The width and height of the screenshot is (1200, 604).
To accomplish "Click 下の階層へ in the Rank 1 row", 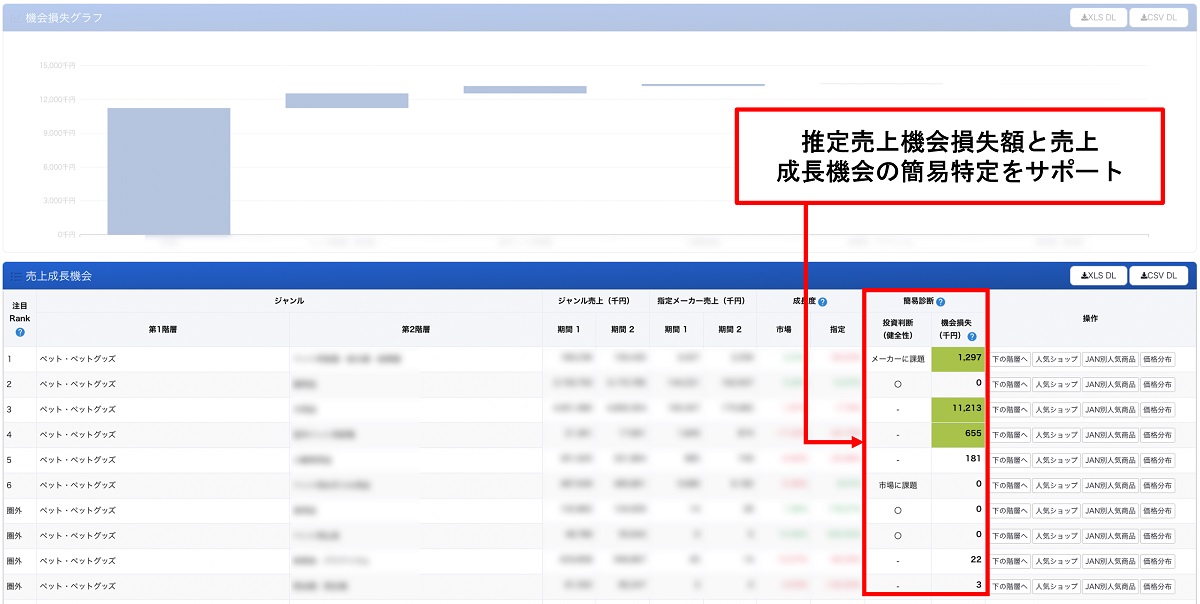I will click(1009, 359).
